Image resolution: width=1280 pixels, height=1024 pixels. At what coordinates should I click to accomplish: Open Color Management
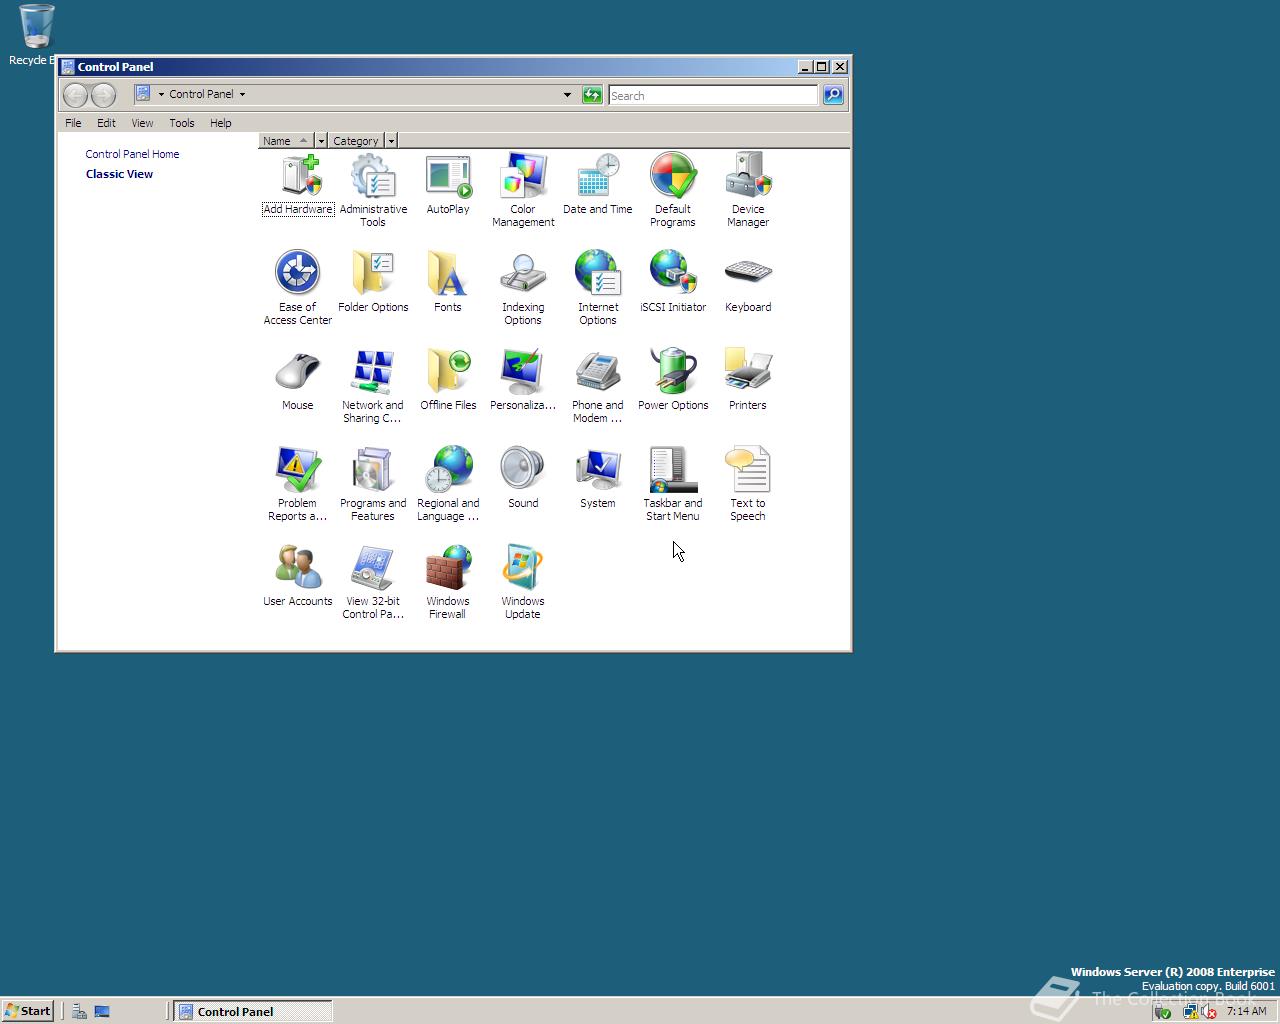click(x=523, y=190)
